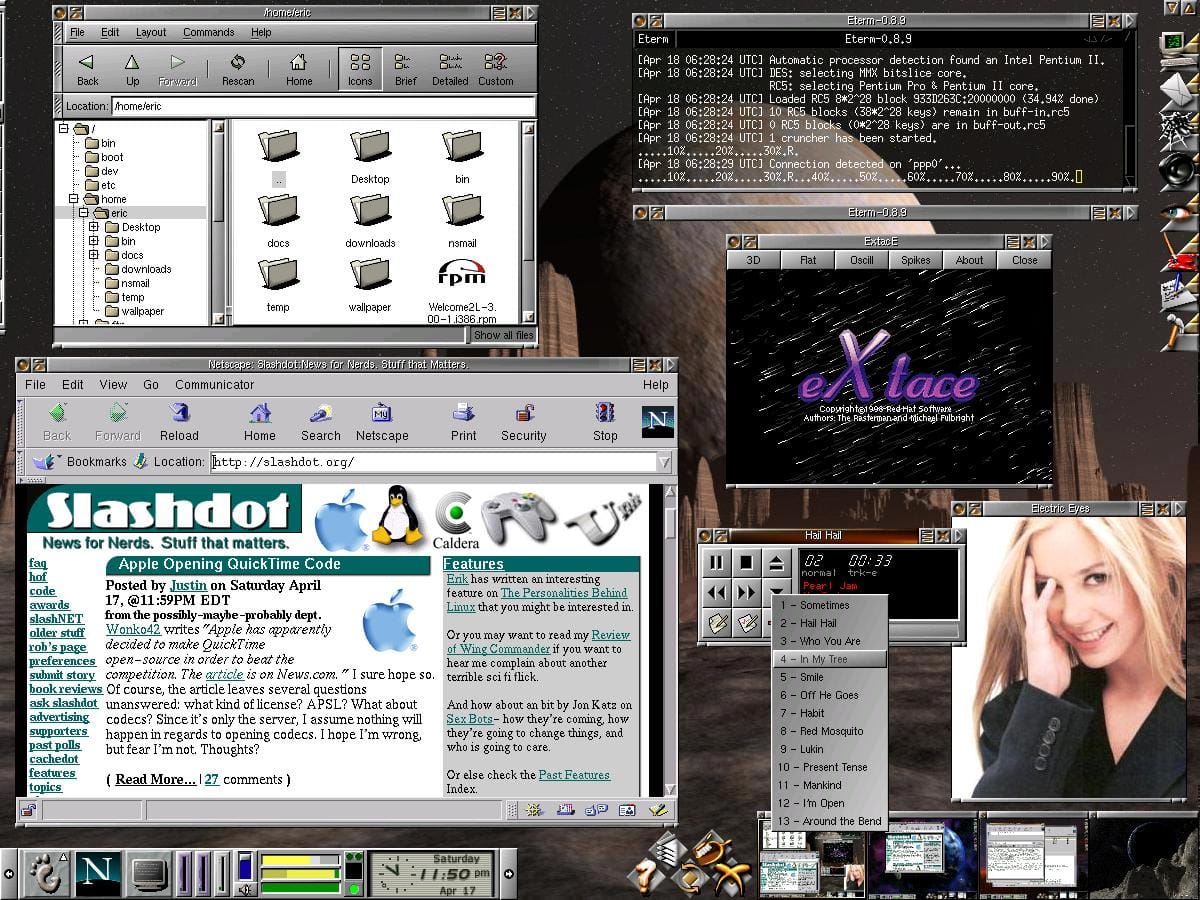This screenshot has height=900, width=1200.
Task: Rescan the /home/eric directory
Action: (238, 69)
